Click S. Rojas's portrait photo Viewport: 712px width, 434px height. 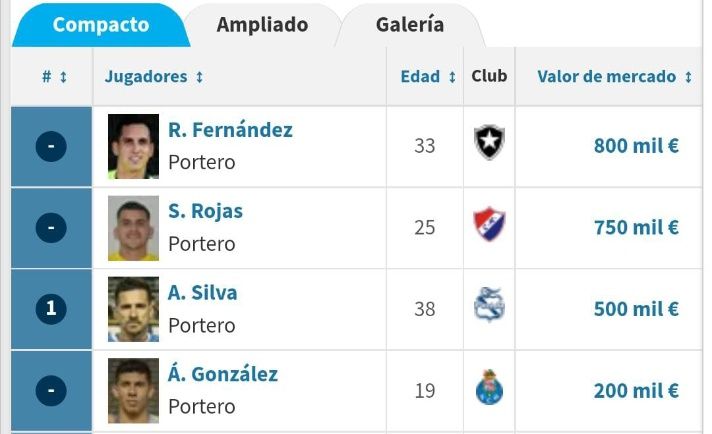(133, 228)
